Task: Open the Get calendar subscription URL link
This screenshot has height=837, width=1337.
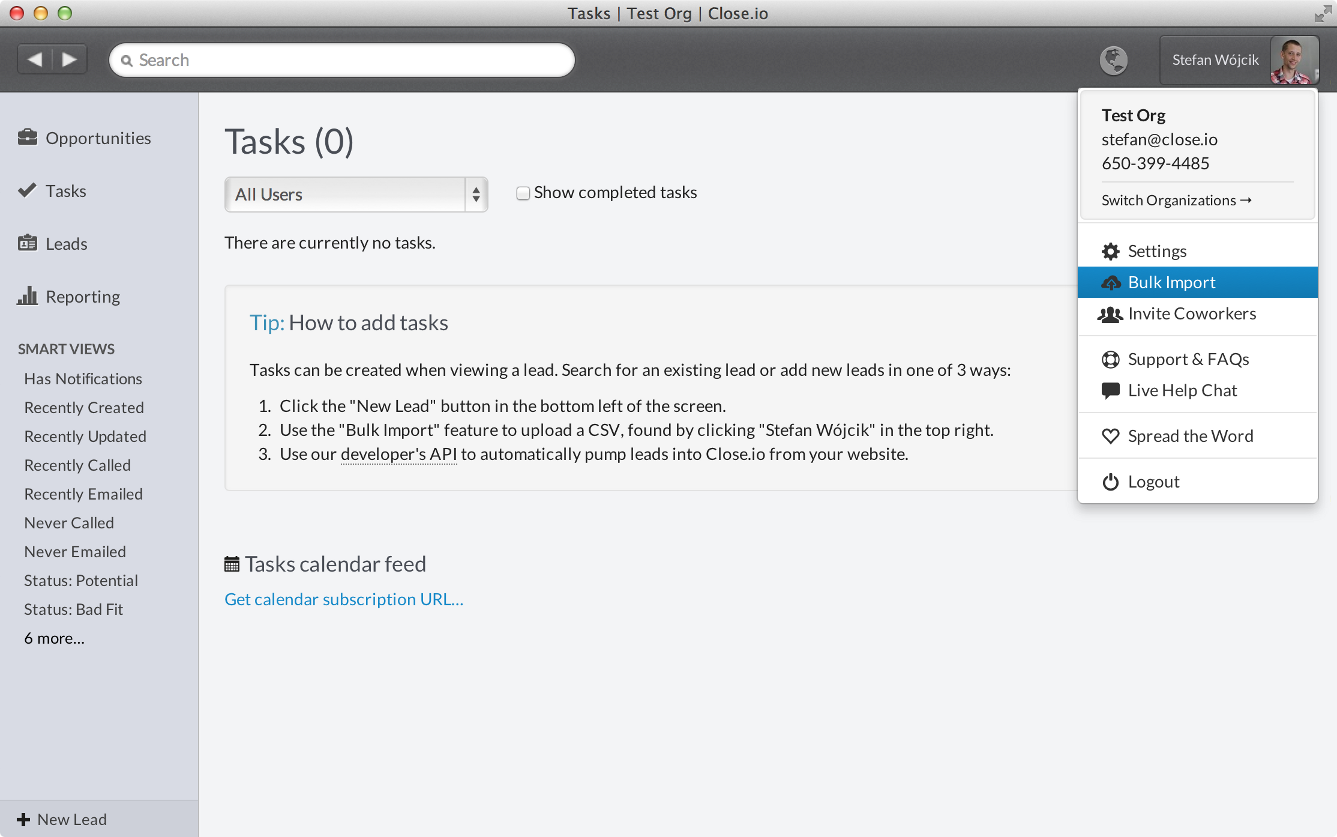Action: pyautogui.click(x=344, y=599)
